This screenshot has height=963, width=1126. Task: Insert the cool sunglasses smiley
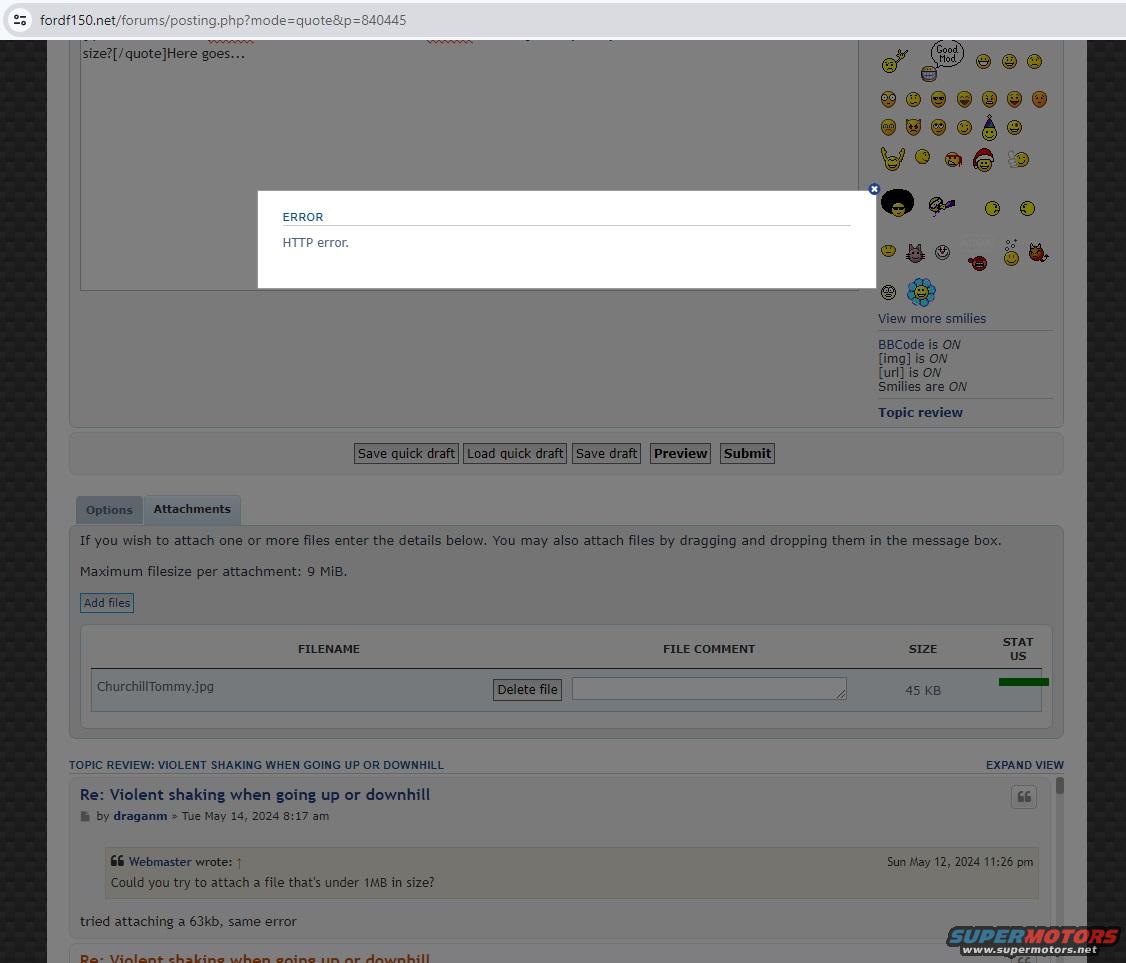pyautogui.click(x=939, y=99)
